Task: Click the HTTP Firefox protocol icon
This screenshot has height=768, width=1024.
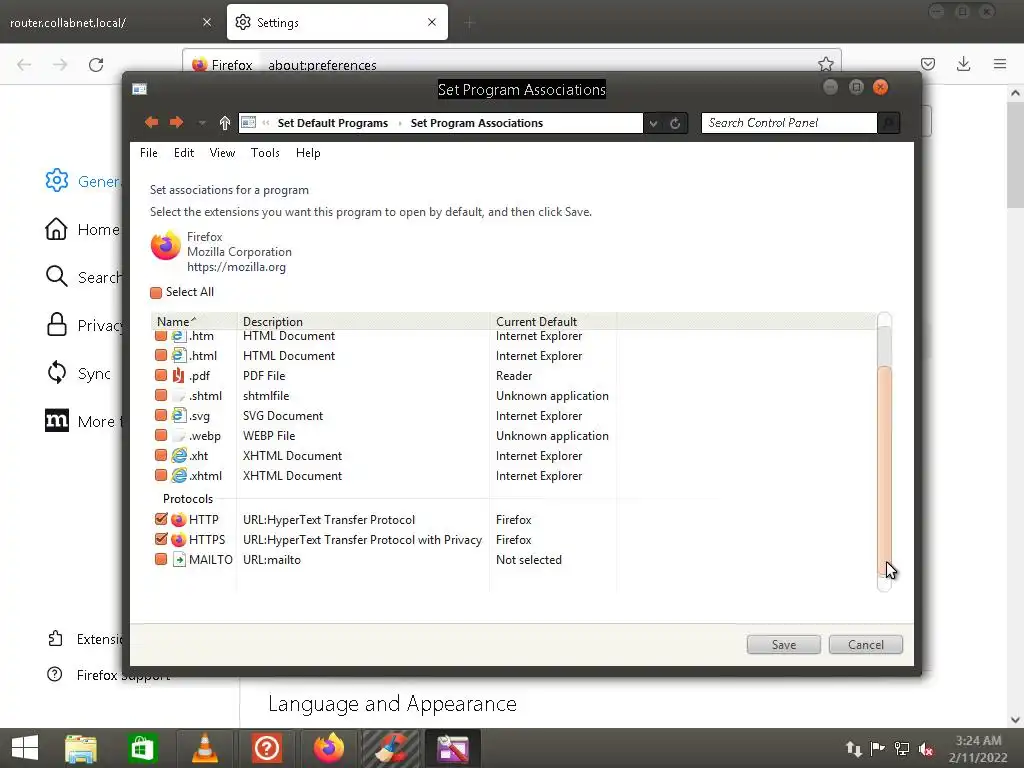Action: point(178,520)
